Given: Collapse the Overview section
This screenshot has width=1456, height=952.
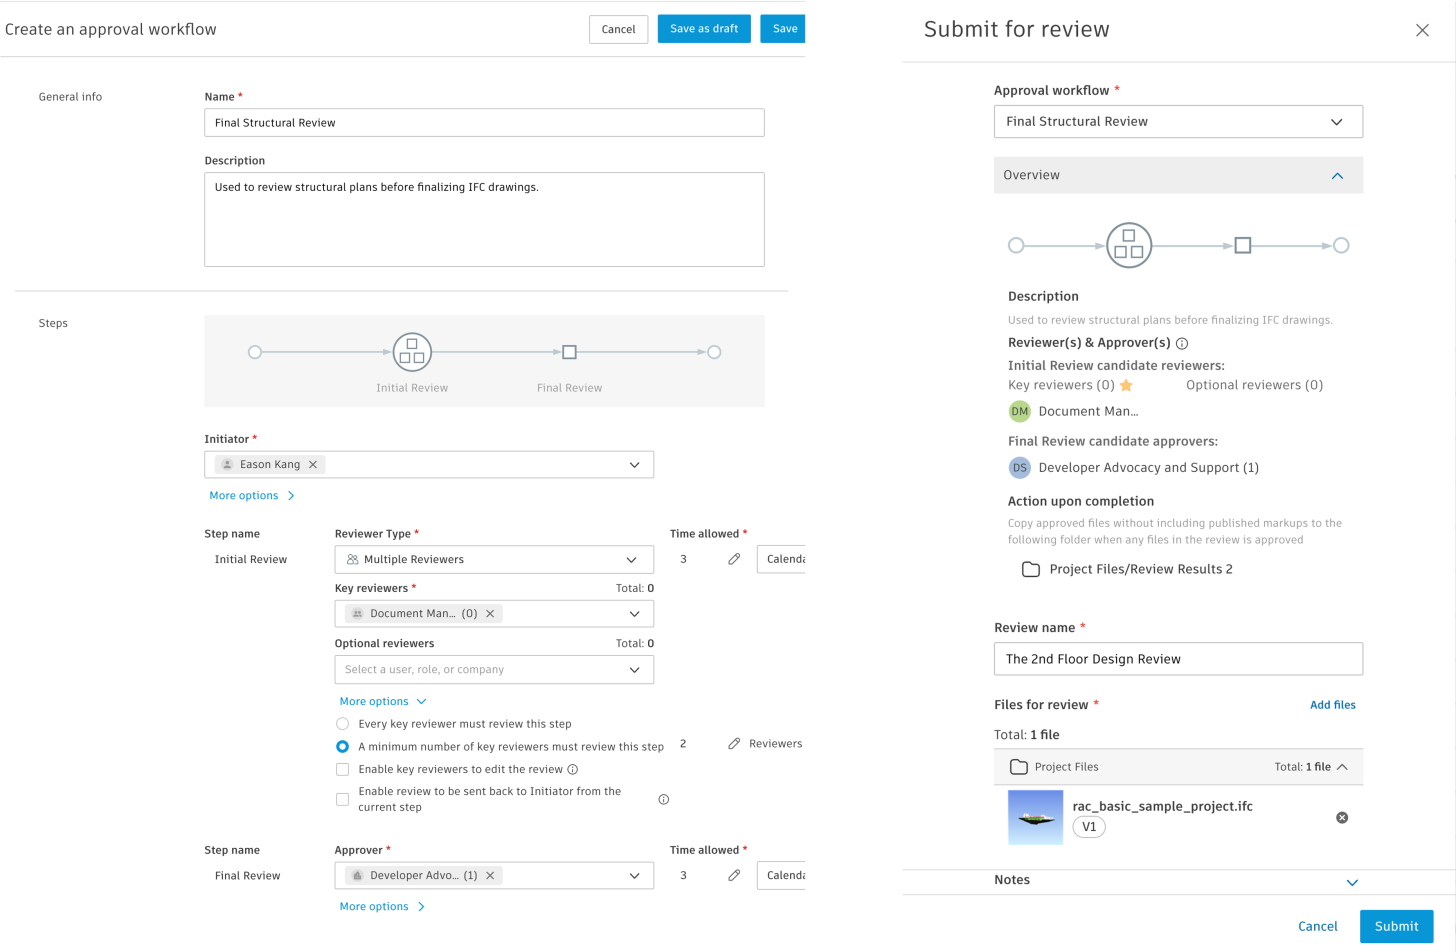Looking at the screenshot, I should 1337,176.
